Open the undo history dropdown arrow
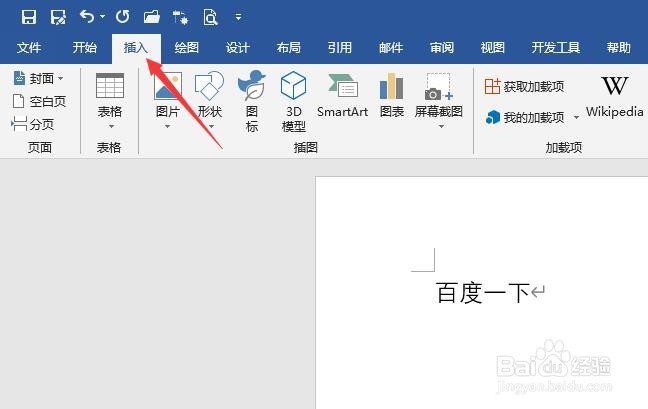The width and height of the screenshot is (648, 409). pos(102,17)
